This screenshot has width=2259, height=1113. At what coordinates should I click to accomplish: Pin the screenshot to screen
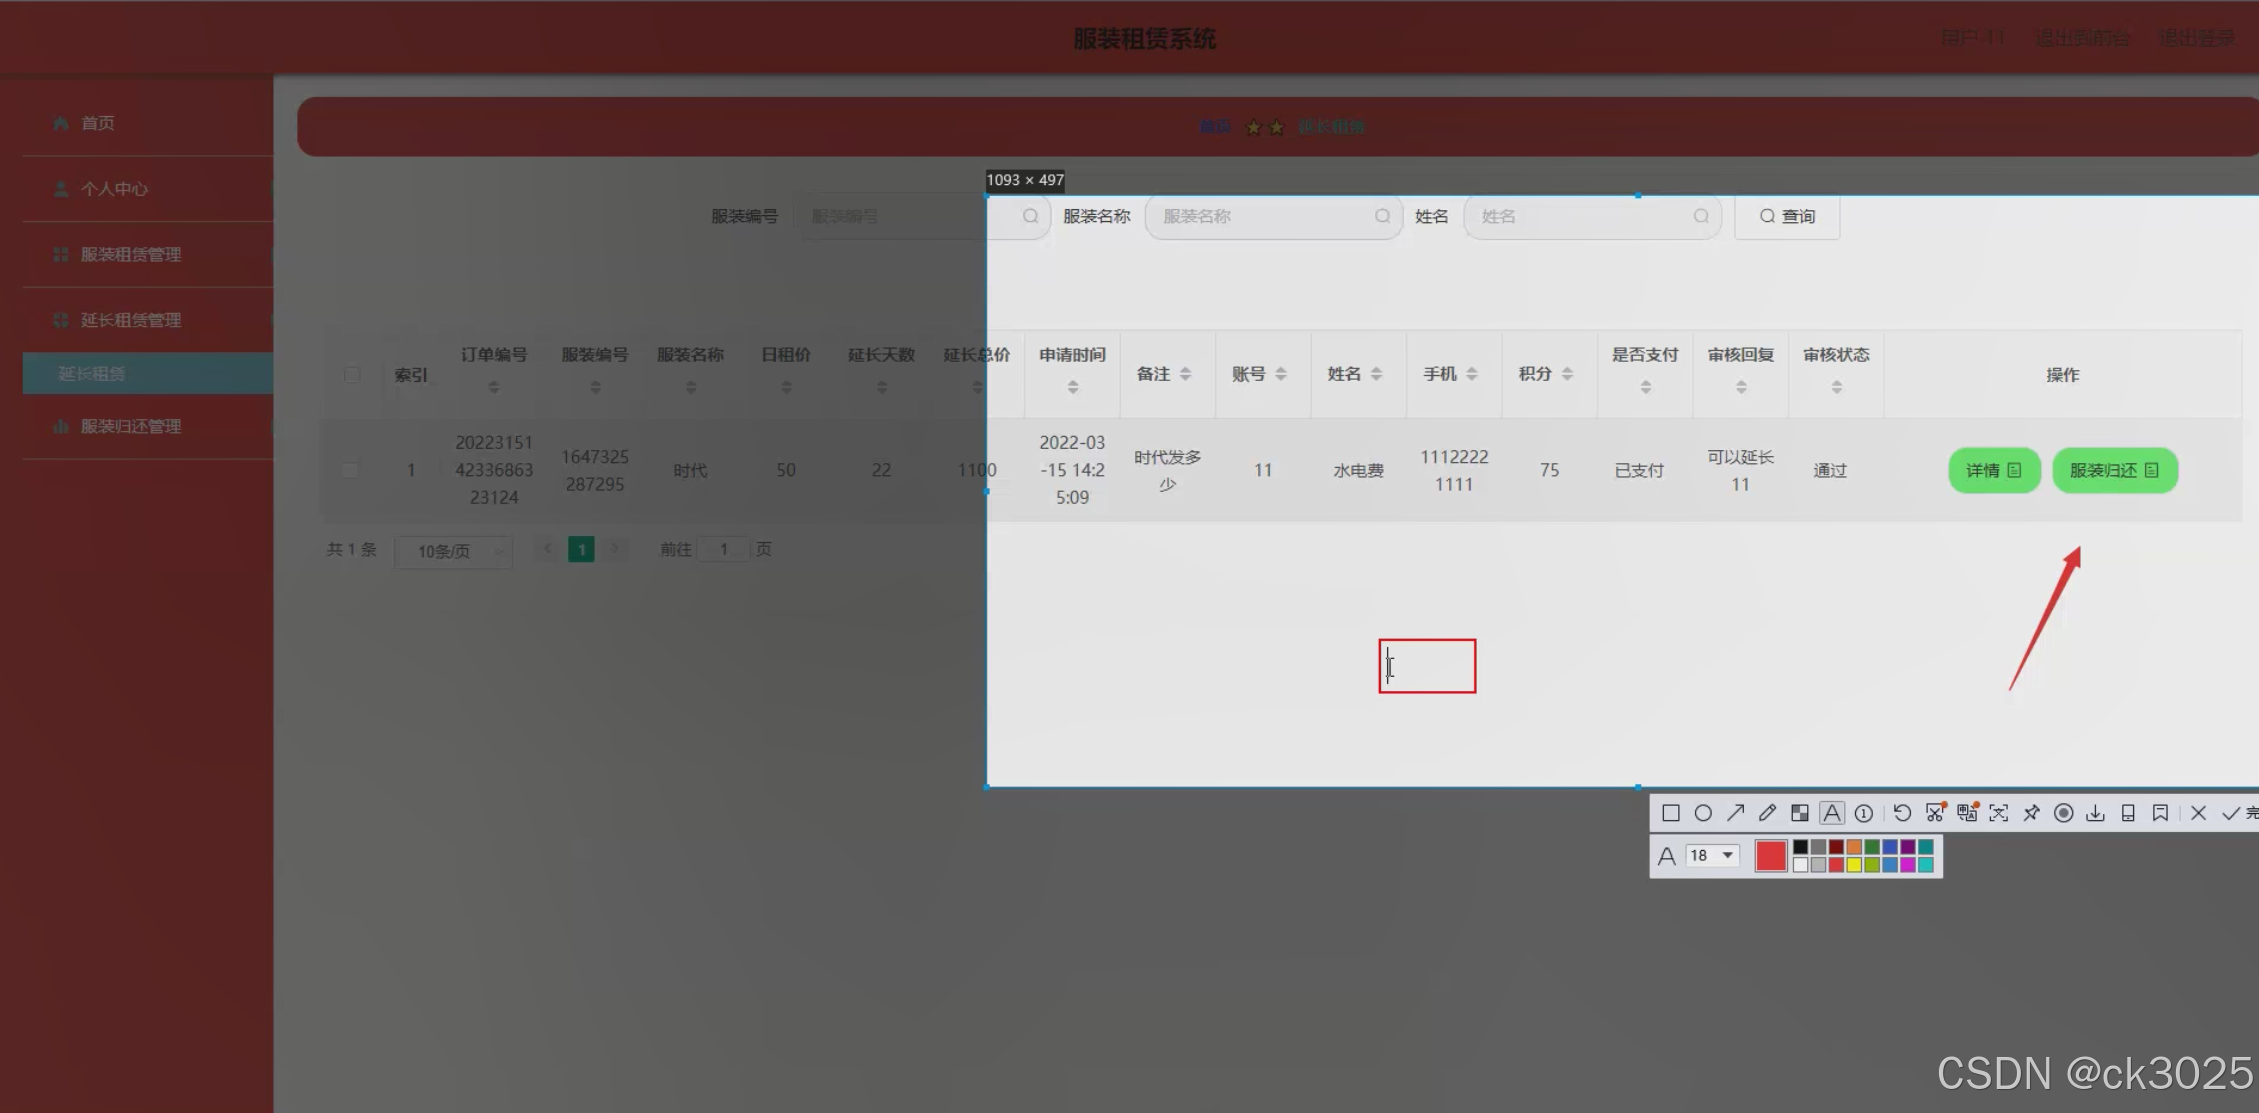2031,813
